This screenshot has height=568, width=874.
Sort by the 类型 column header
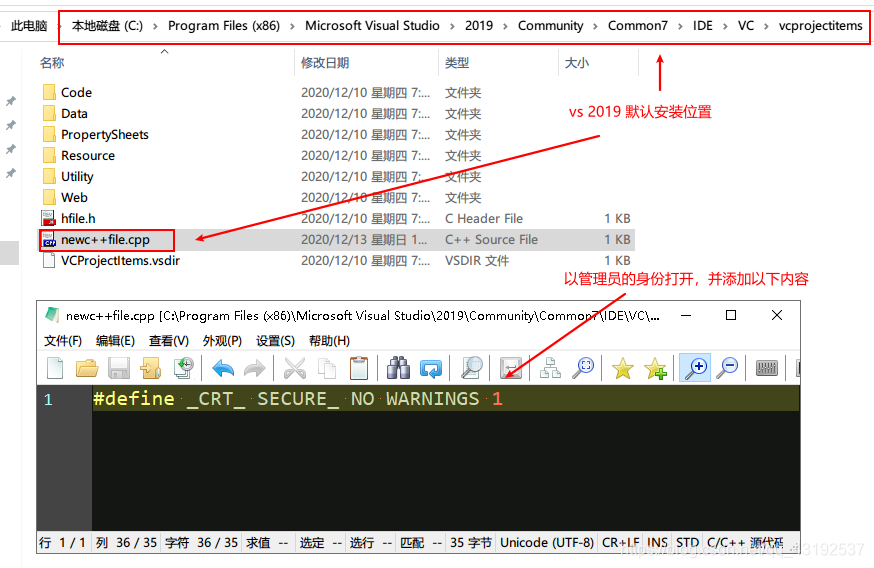(457, 62)
